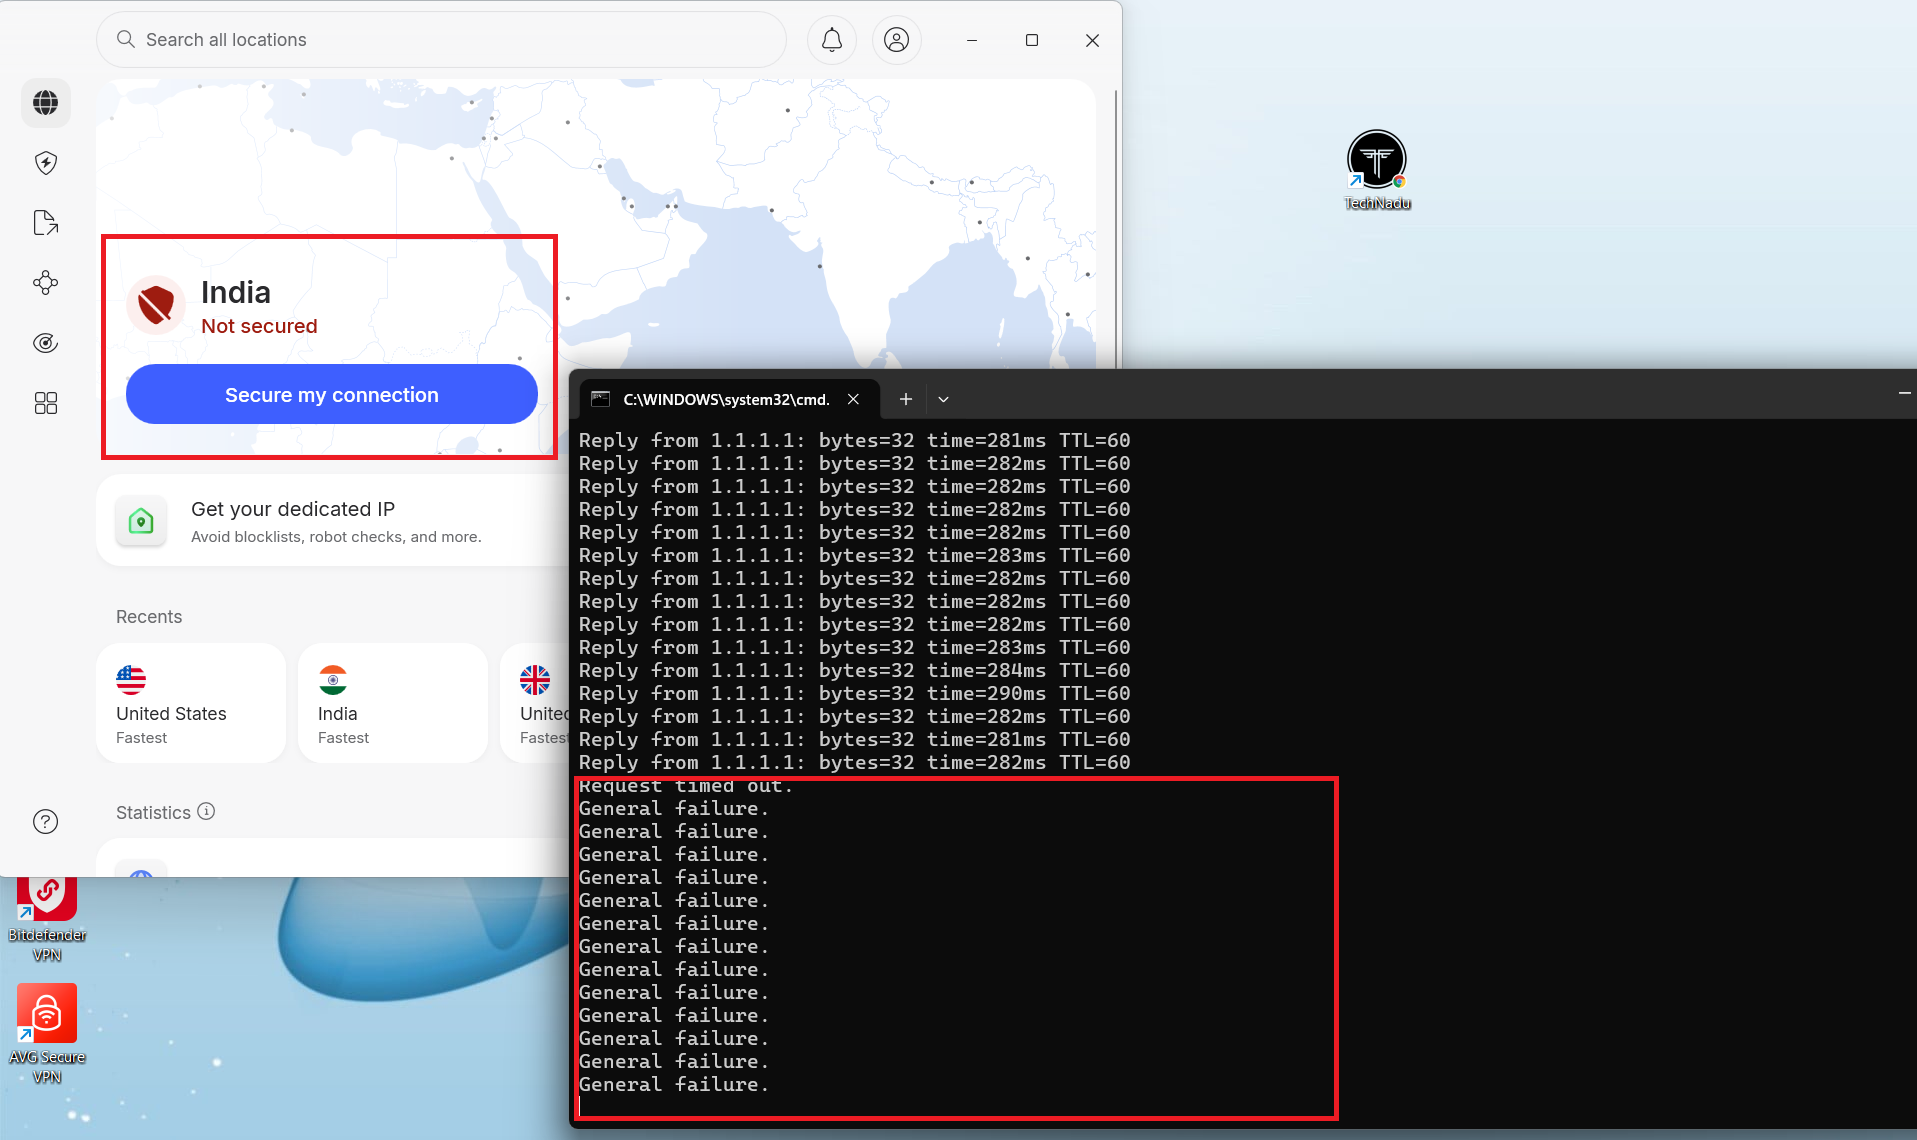Add a new terminal tab
This screenshot has height=1140, width=1917.
(x=905, y=399)
